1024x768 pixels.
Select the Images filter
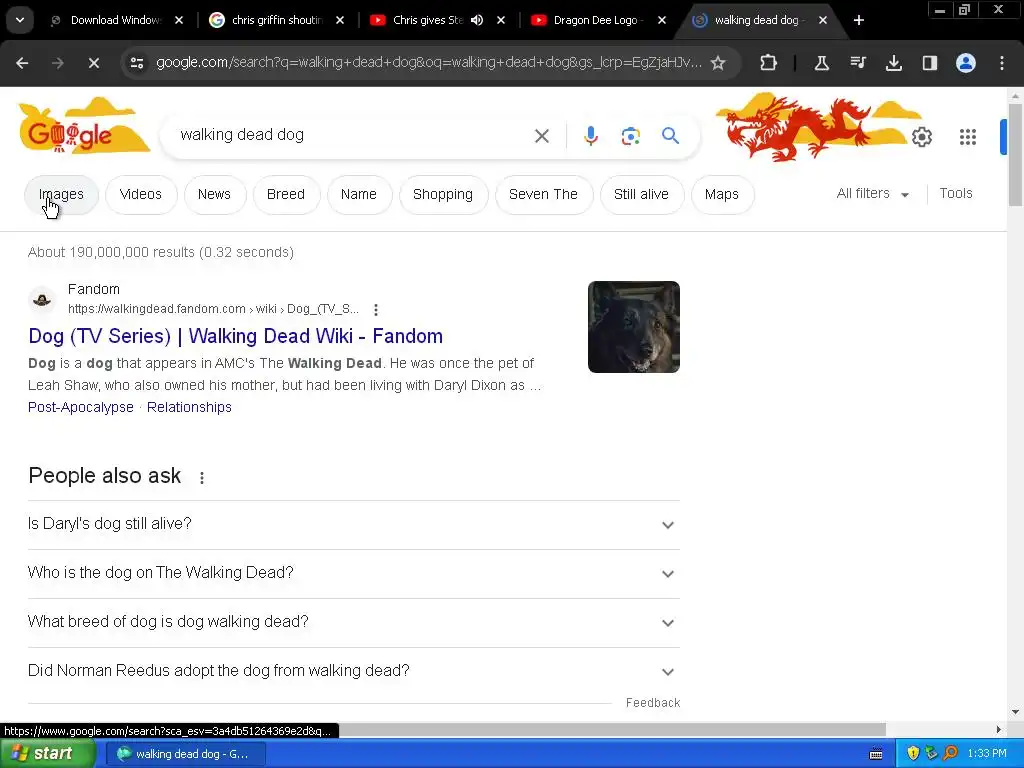click(x=61, y=195)
